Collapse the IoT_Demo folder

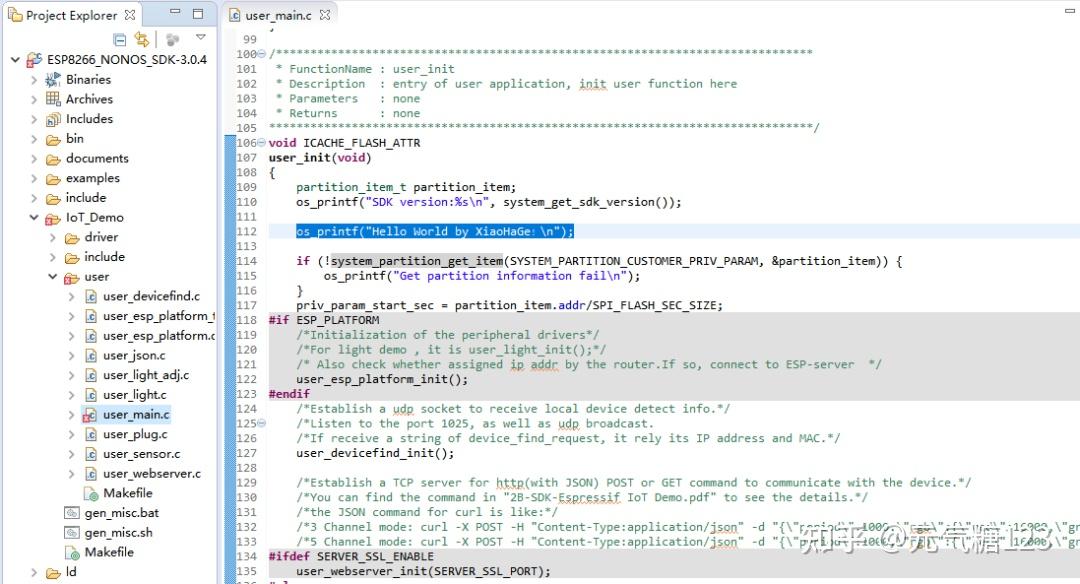(x=34, y=218)
